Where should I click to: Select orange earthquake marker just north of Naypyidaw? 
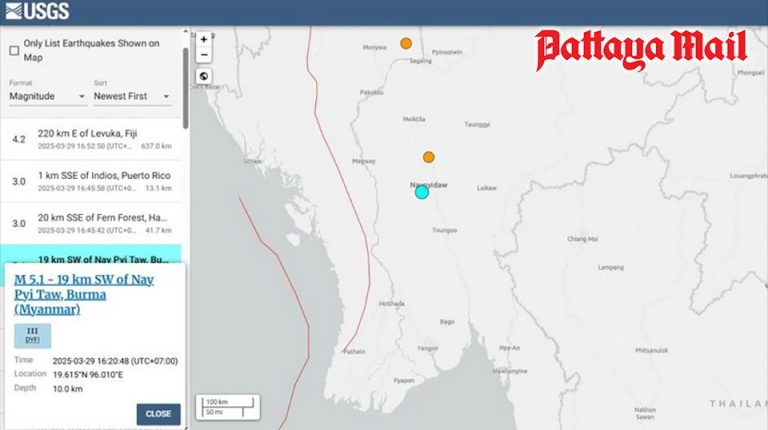coord(428,157)
